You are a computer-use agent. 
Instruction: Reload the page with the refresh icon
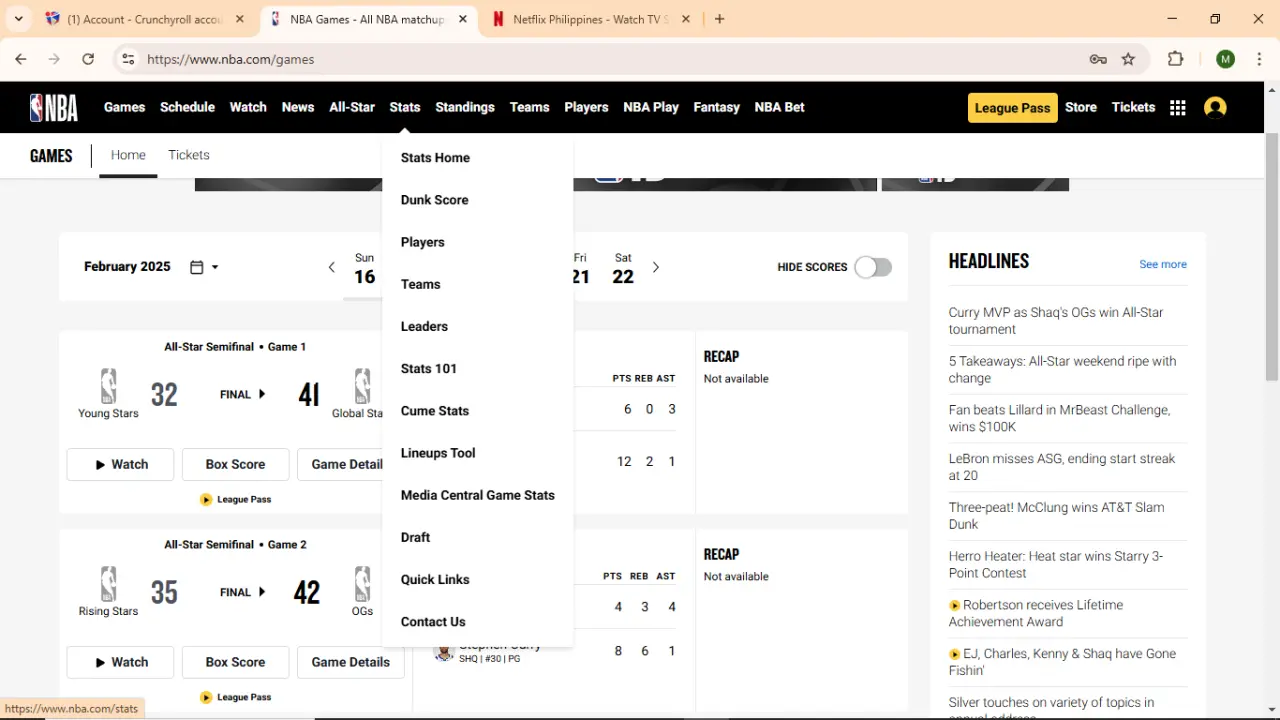[x=88, y=59]
